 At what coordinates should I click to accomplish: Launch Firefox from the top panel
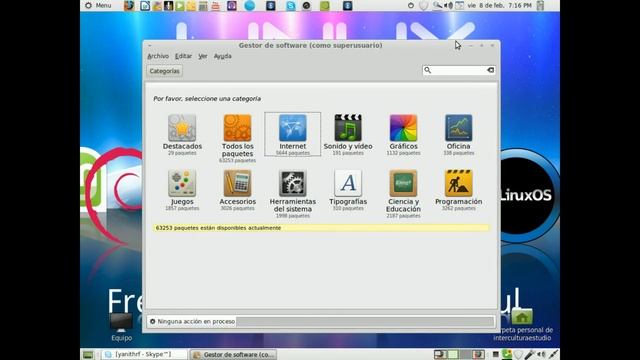coord(129,6)
